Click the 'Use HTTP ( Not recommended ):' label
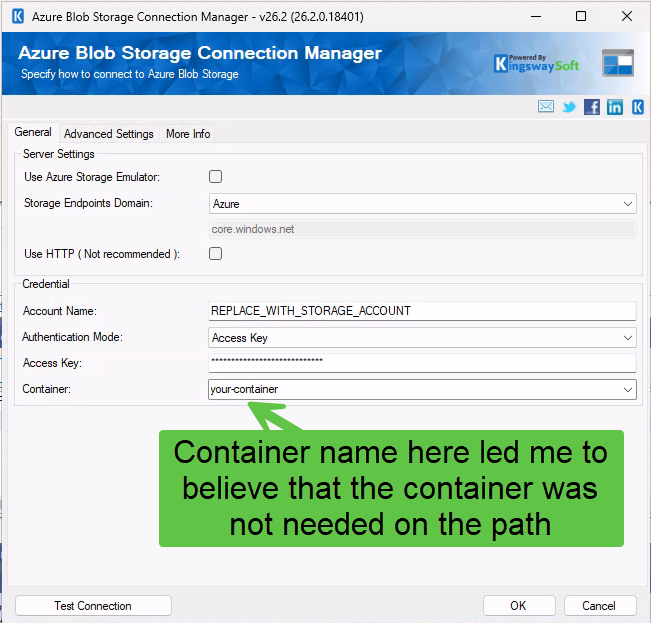The image size is (651, 623). tap(102, 254)
